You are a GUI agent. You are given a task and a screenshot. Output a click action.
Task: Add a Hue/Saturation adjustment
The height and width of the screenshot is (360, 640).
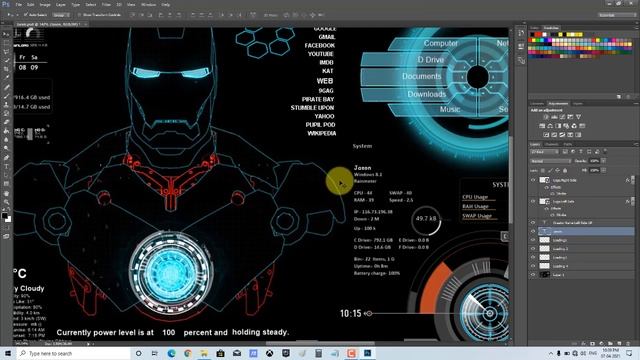[542, 126]
